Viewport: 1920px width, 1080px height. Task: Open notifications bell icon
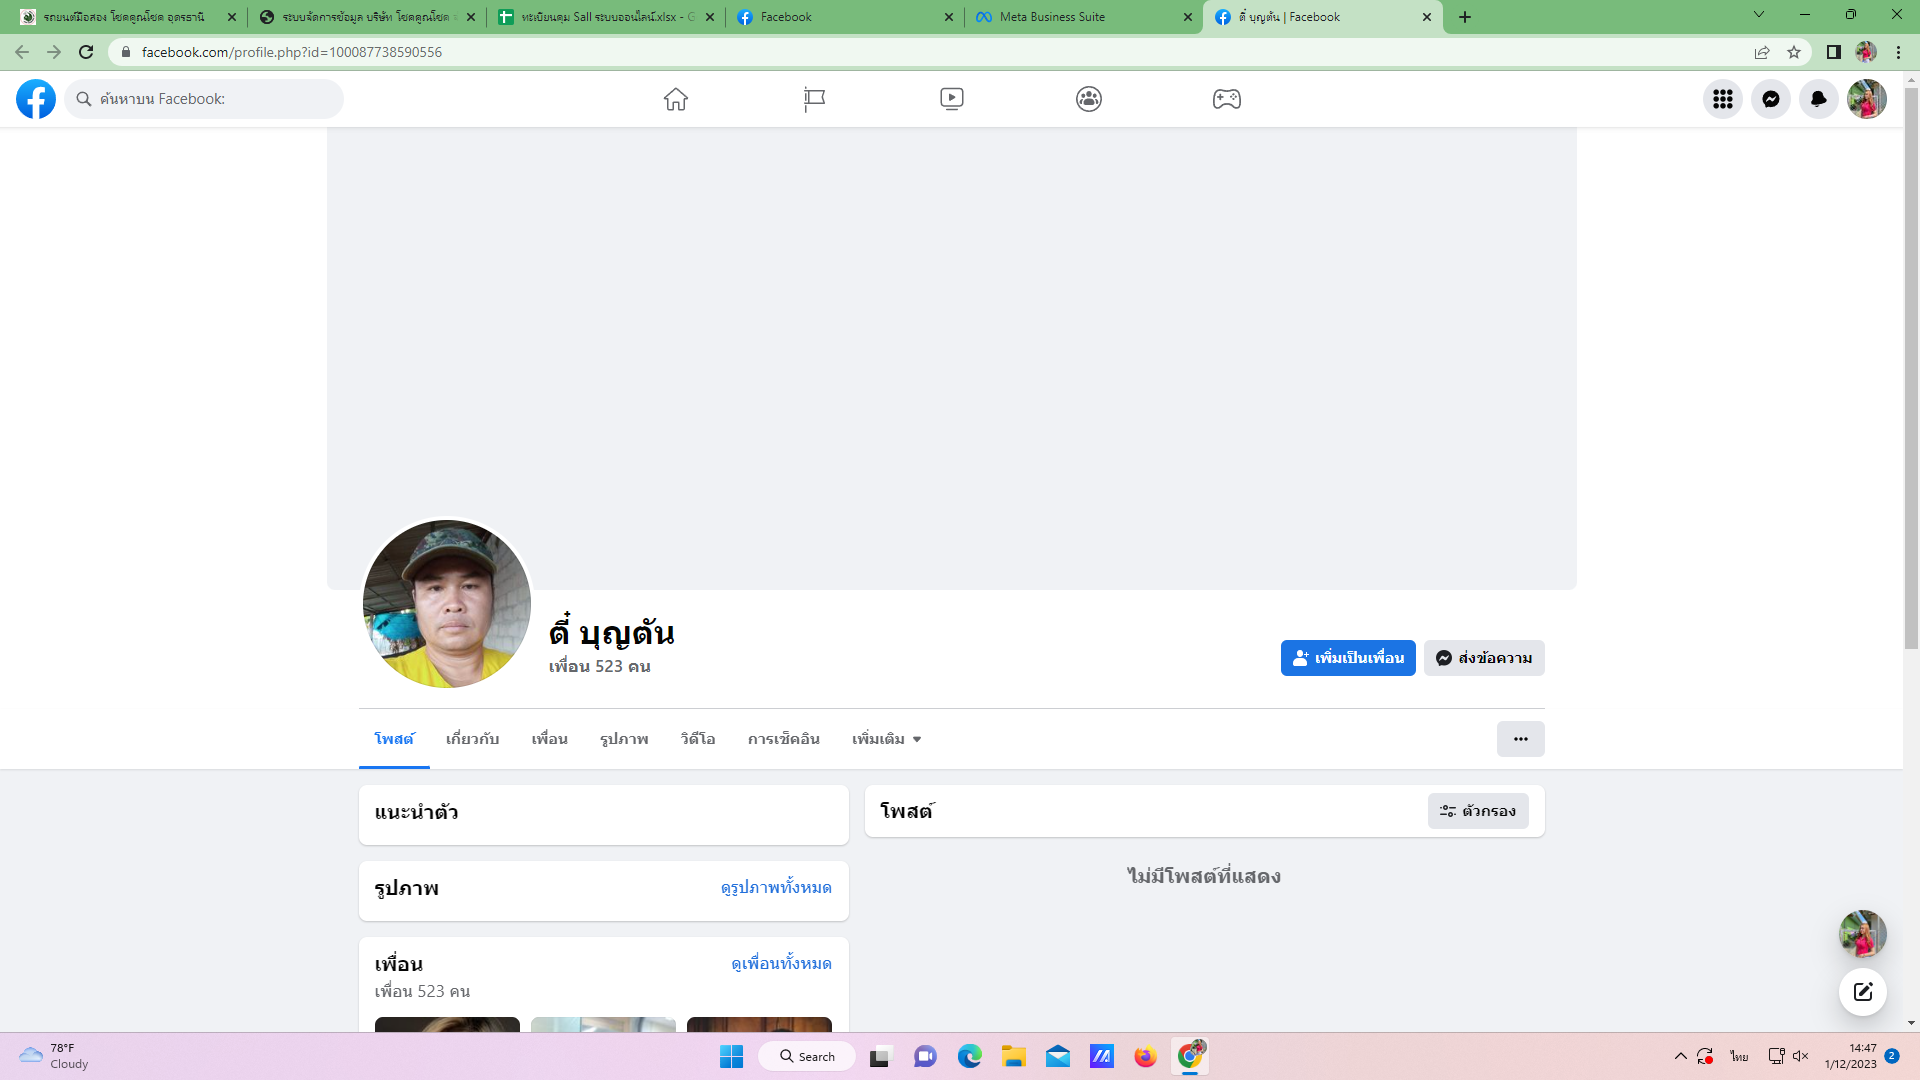[1818, 99]
